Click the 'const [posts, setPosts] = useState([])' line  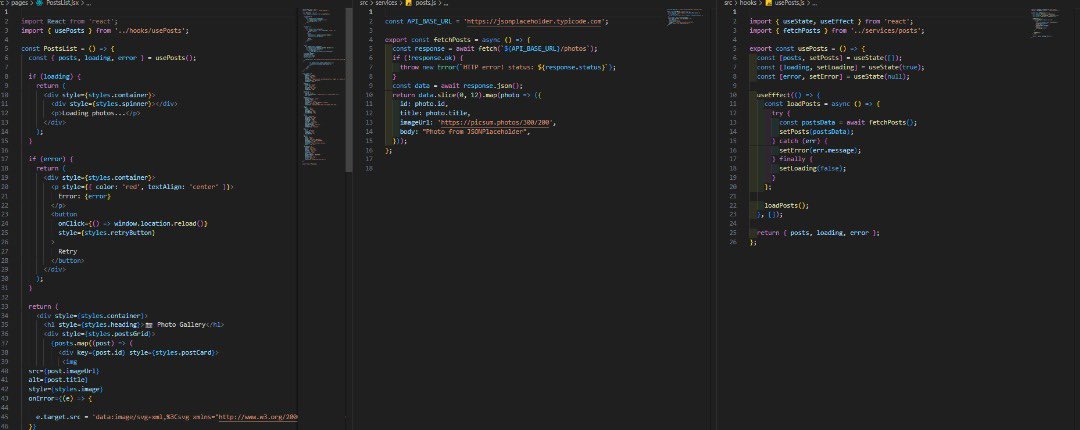click(829, 58)
